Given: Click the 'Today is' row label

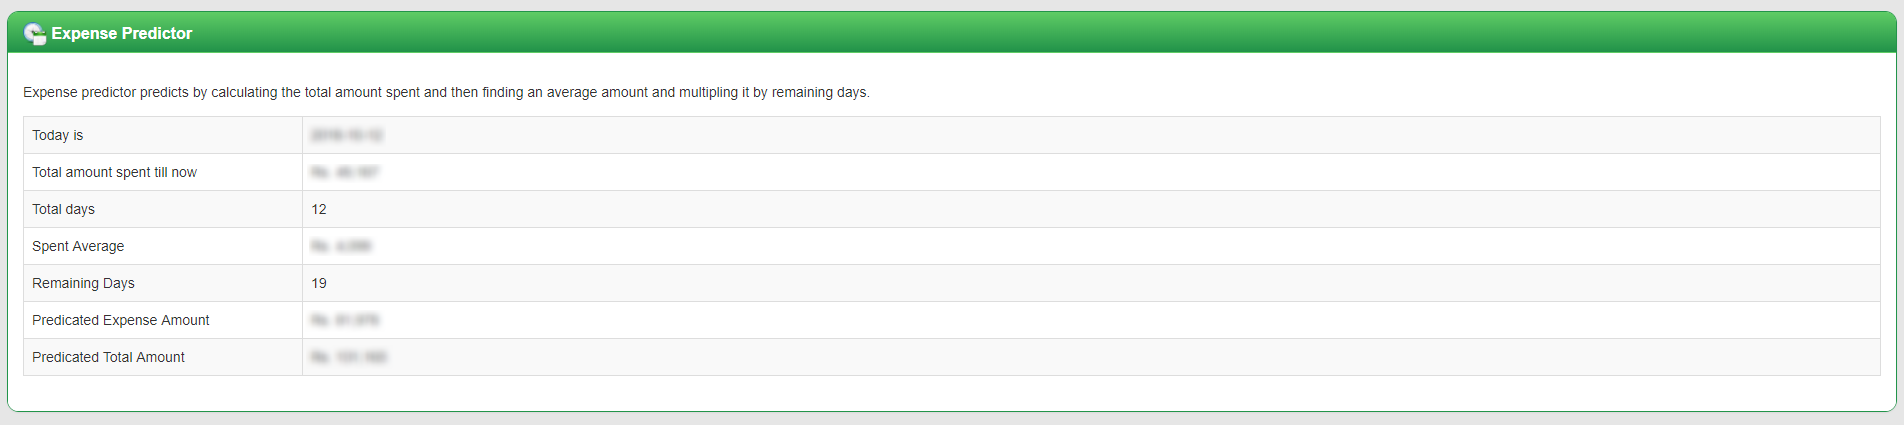Looking at the screenshot, I should 58,135.
